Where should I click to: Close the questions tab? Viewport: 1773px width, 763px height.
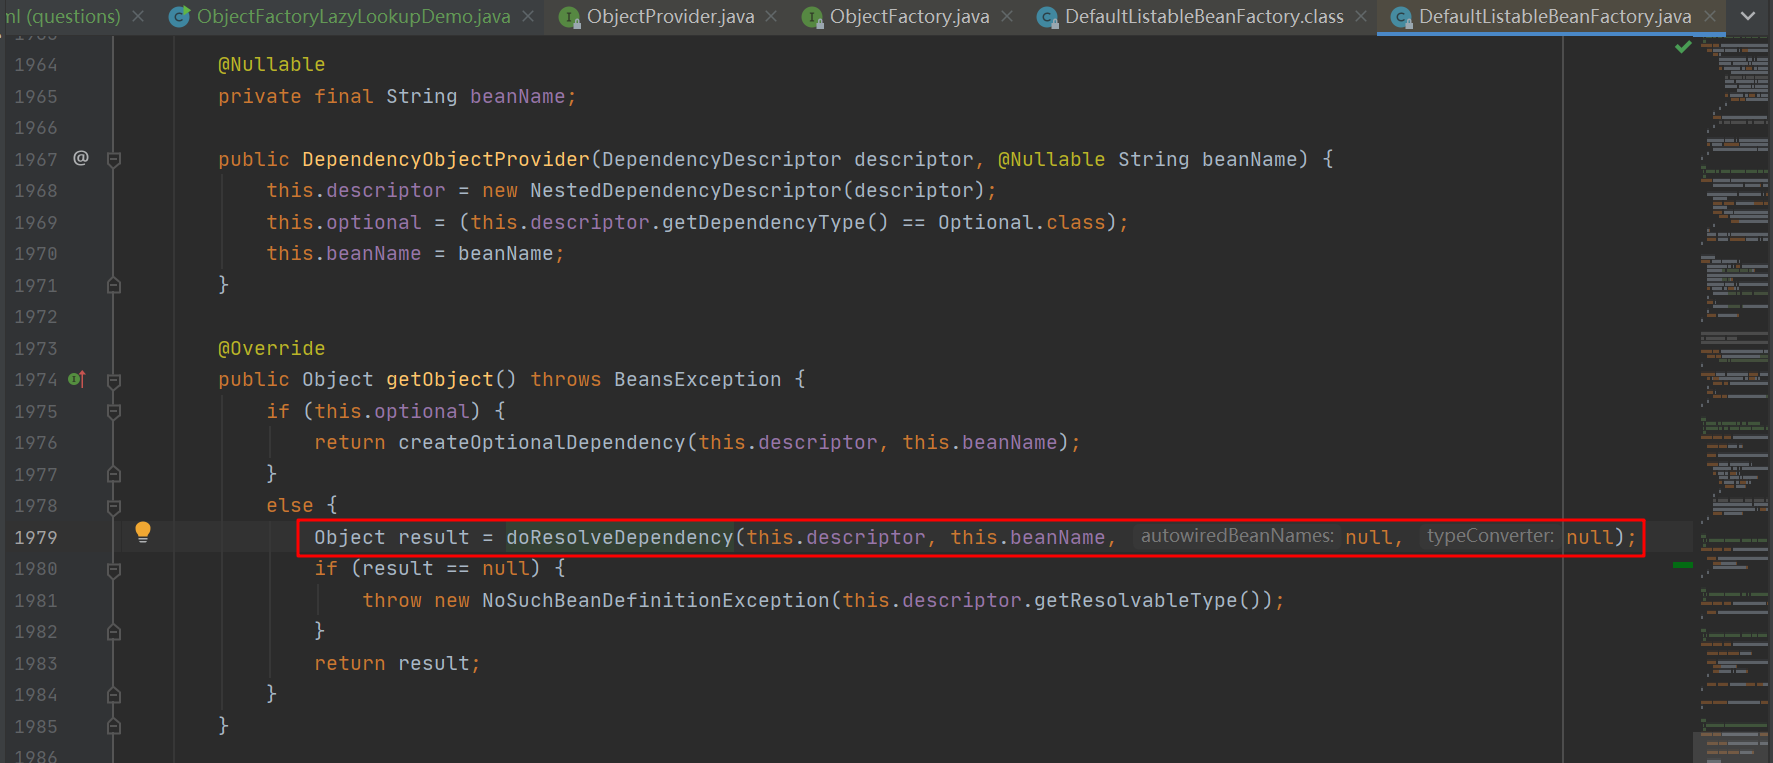(138, 16)
